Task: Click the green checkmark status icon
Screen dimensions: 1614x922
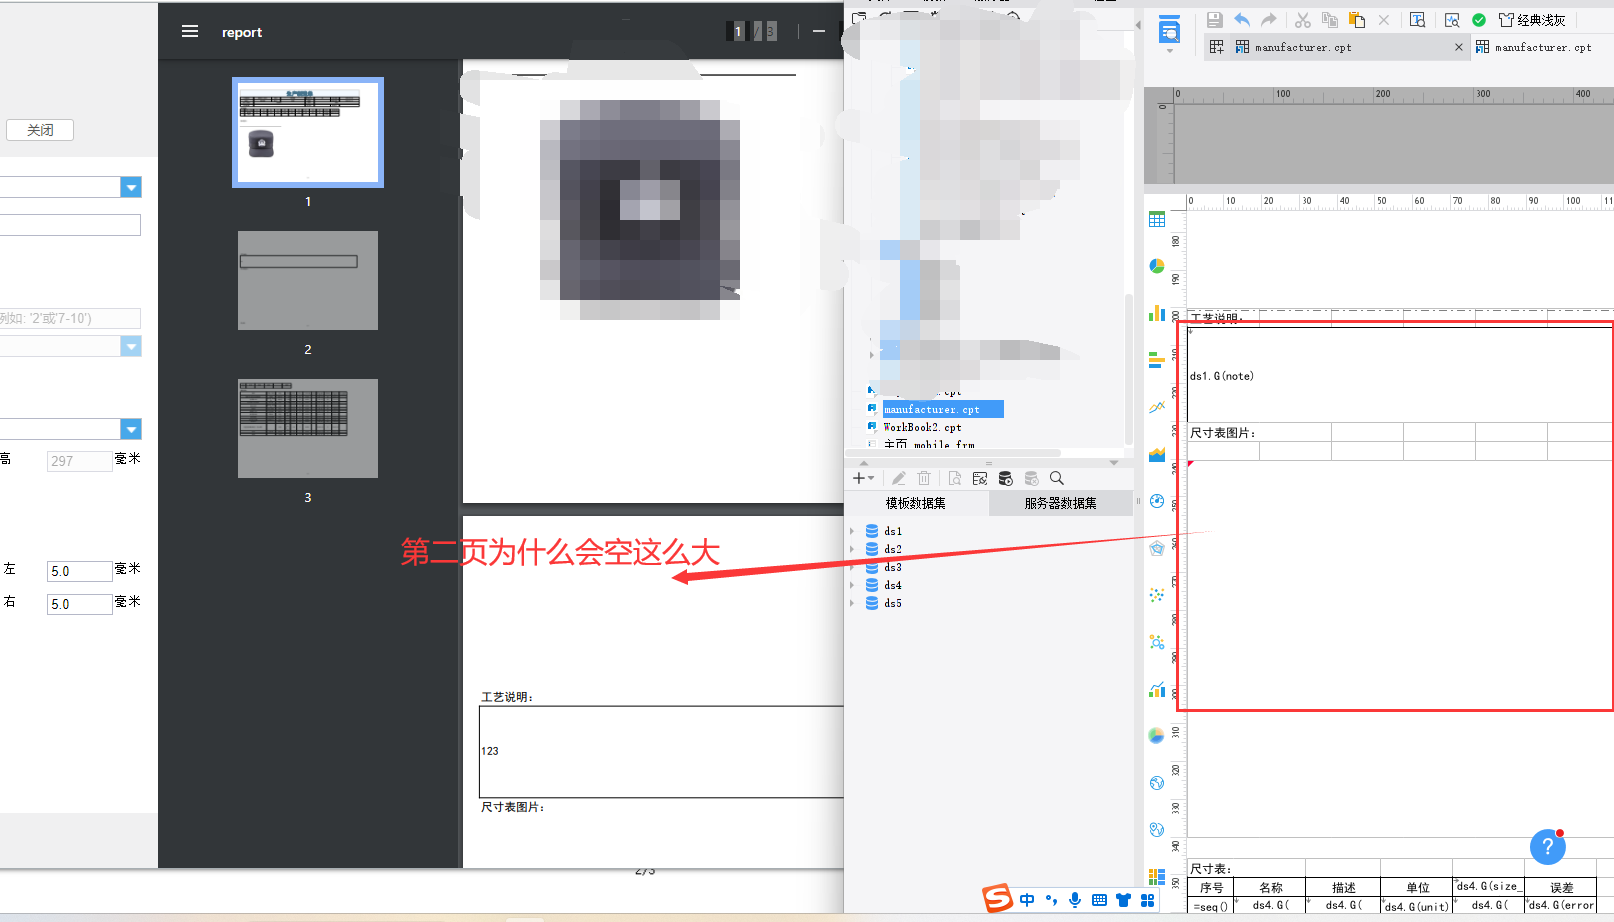Action: point(1479,20)
